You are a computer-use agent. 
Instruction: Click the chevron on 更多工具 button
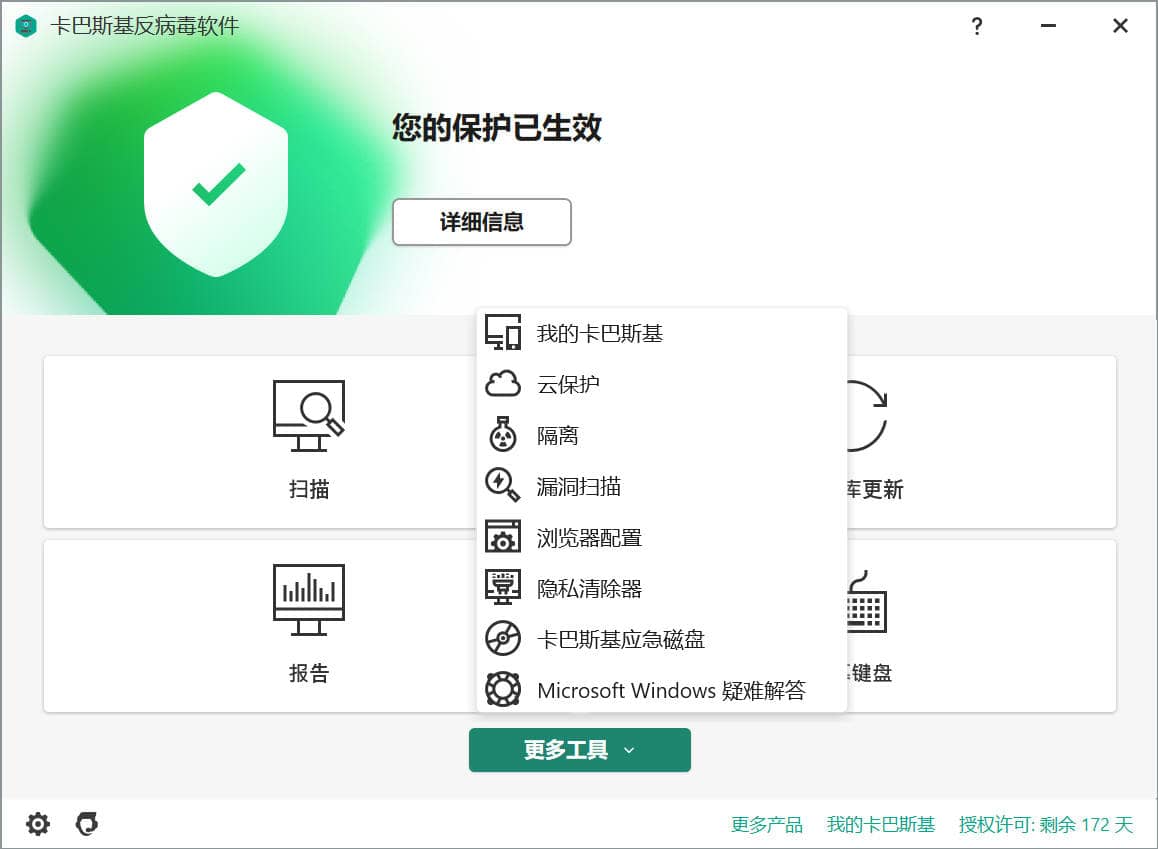coord(629,751)
